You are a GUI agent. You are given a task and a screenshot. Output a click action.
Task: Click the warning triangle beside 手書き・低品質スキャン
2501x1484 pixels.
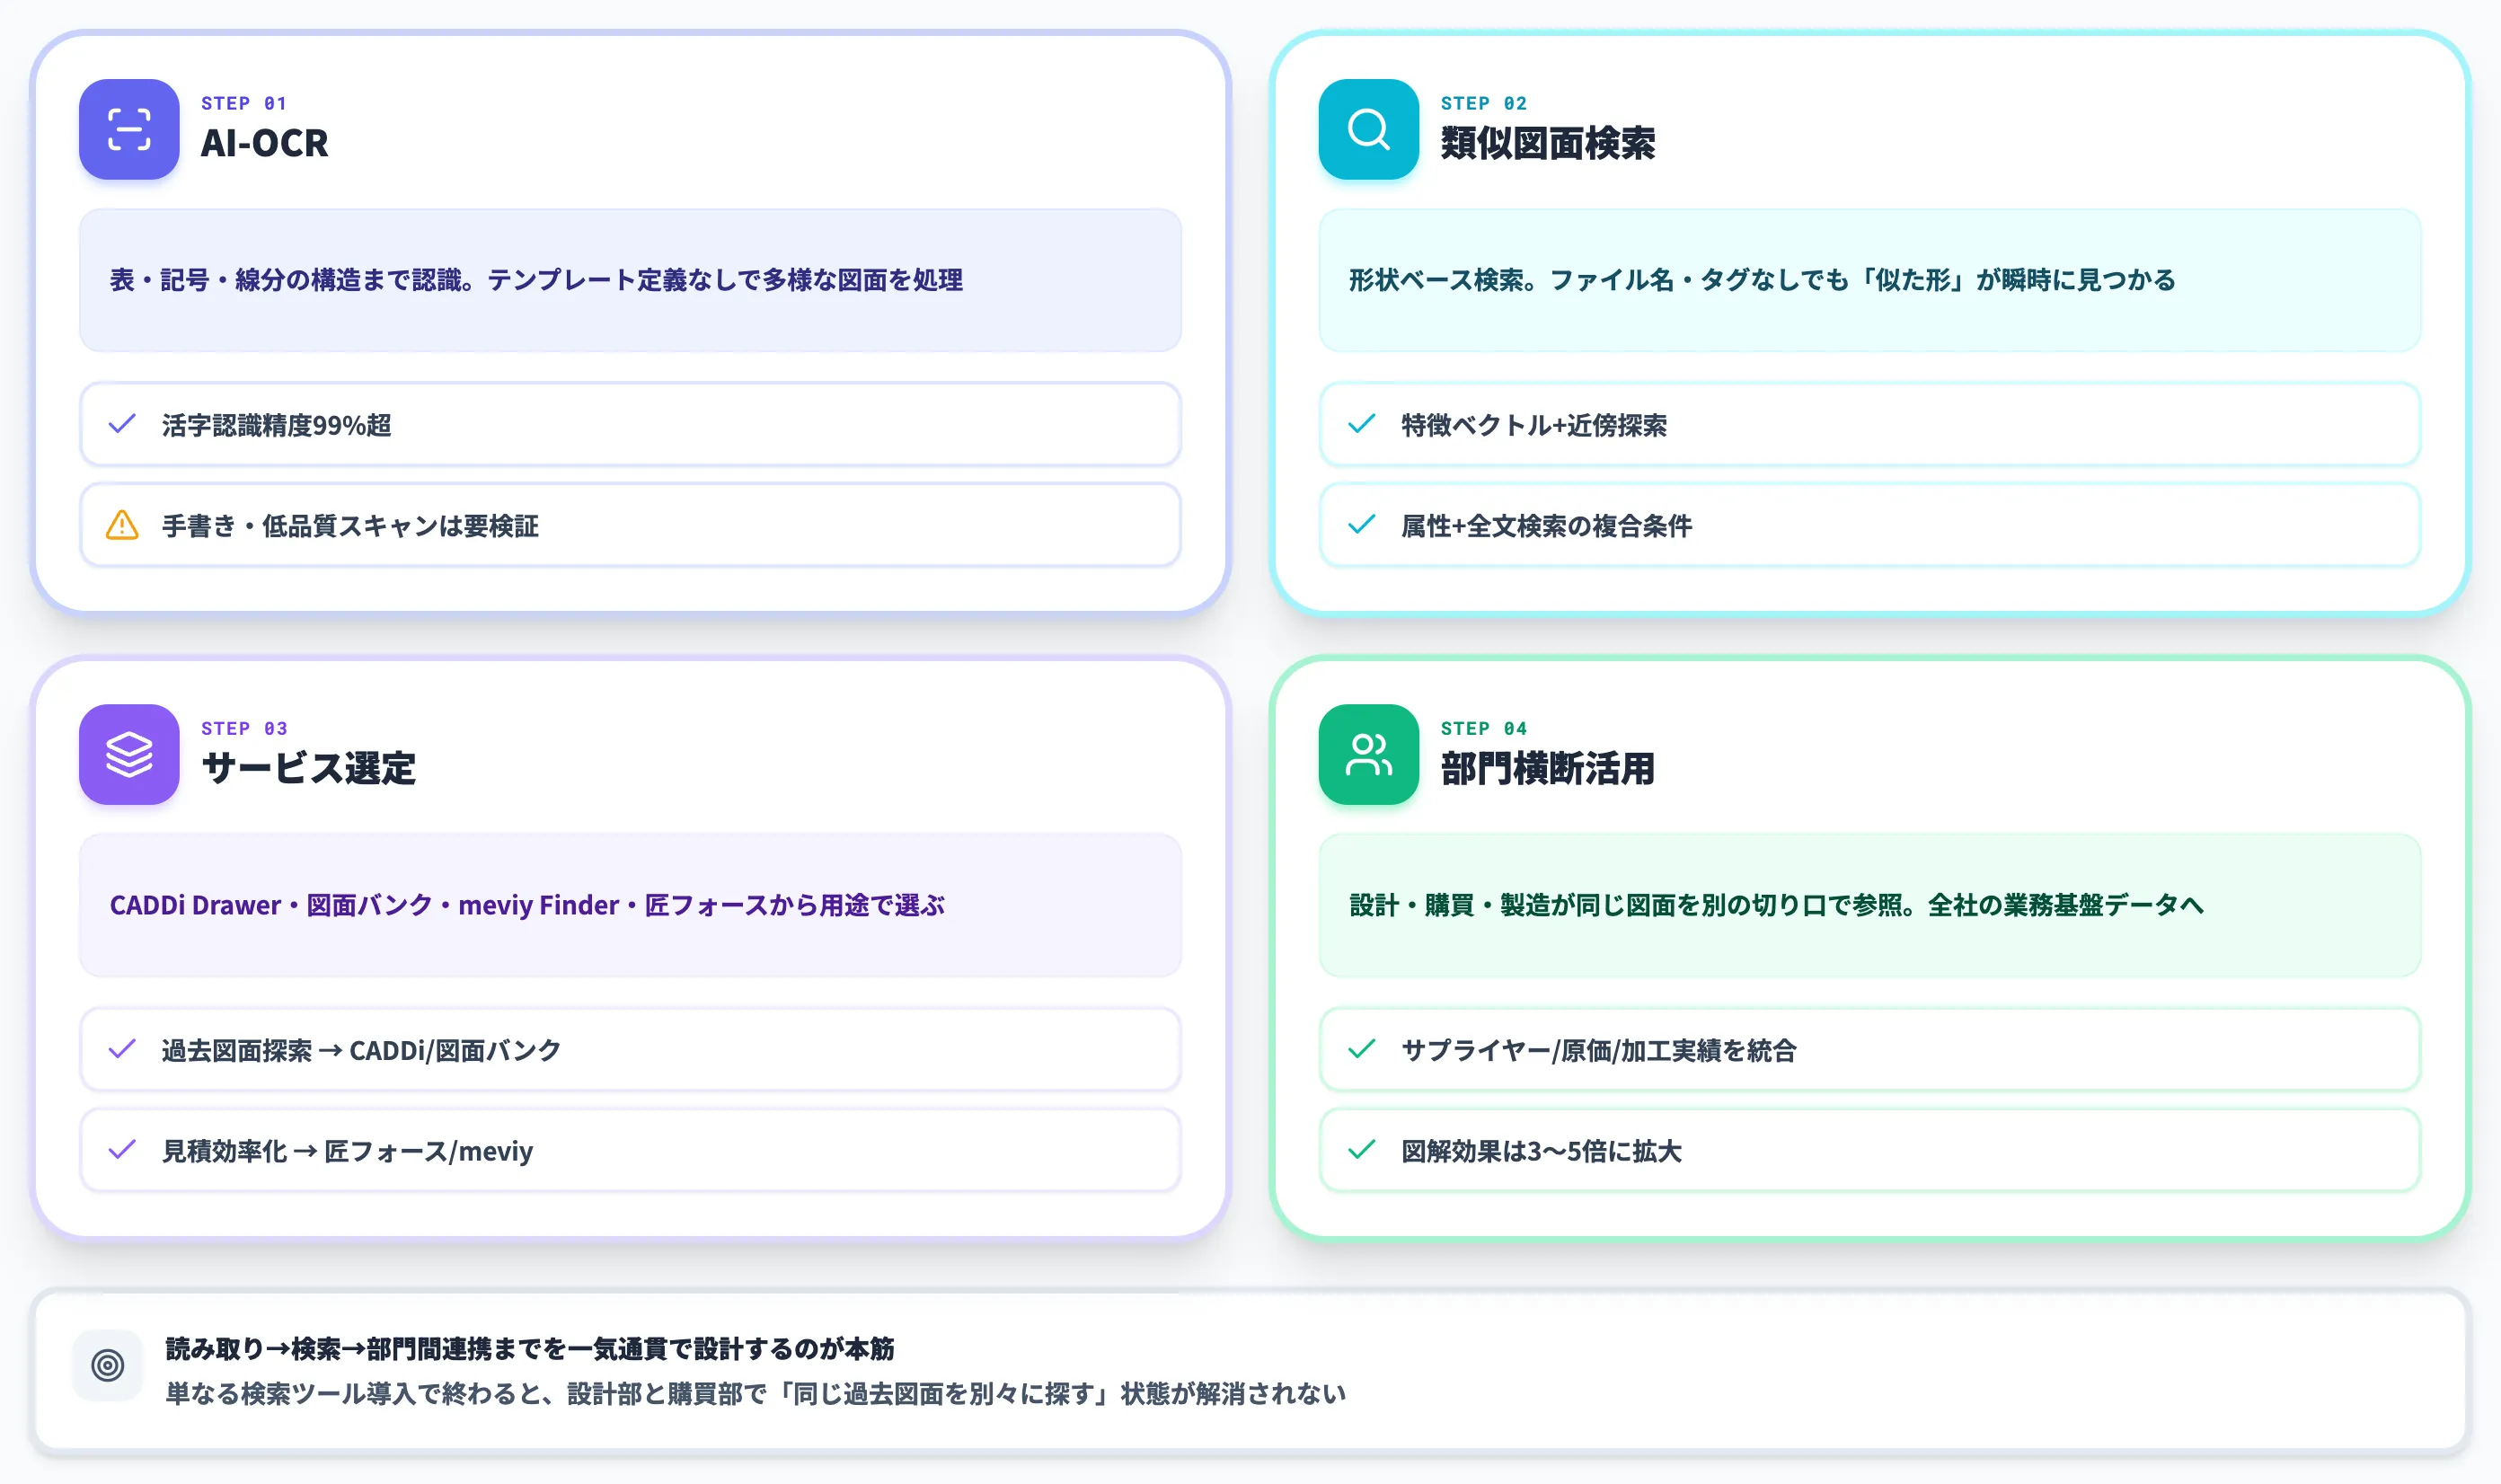pyautogui.click(x=122, y=525)
